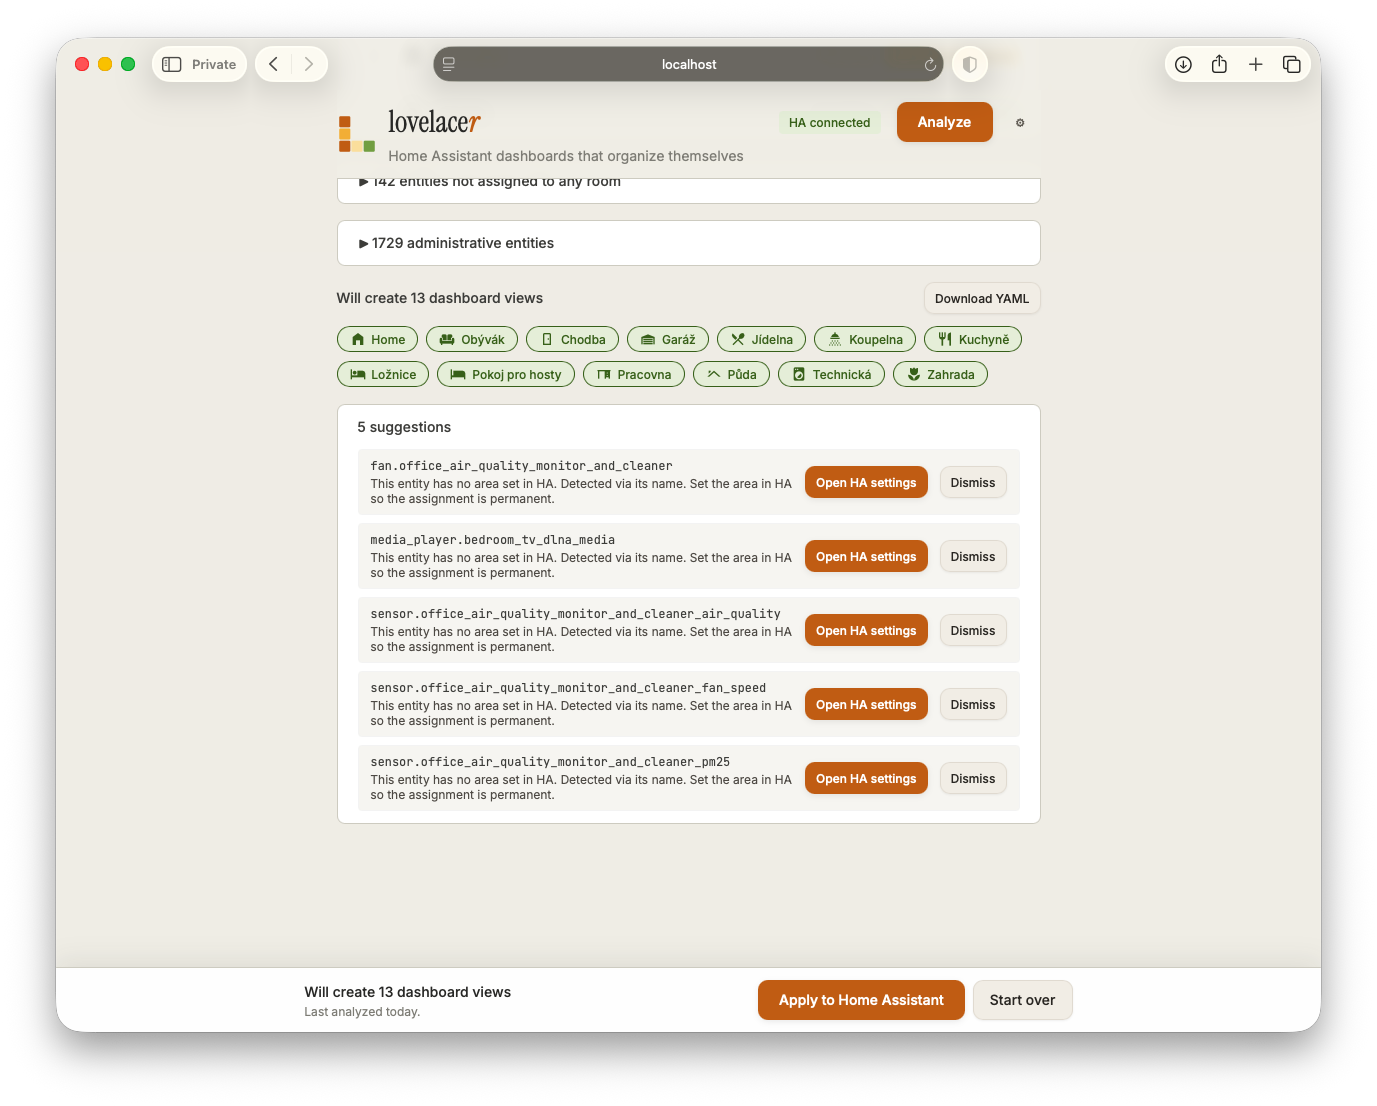Open HA settings for the cleaner_pm25 sensor
Image resolution: width=1377 pixels, height=1106 pixels.
click(x=866, y=779)
